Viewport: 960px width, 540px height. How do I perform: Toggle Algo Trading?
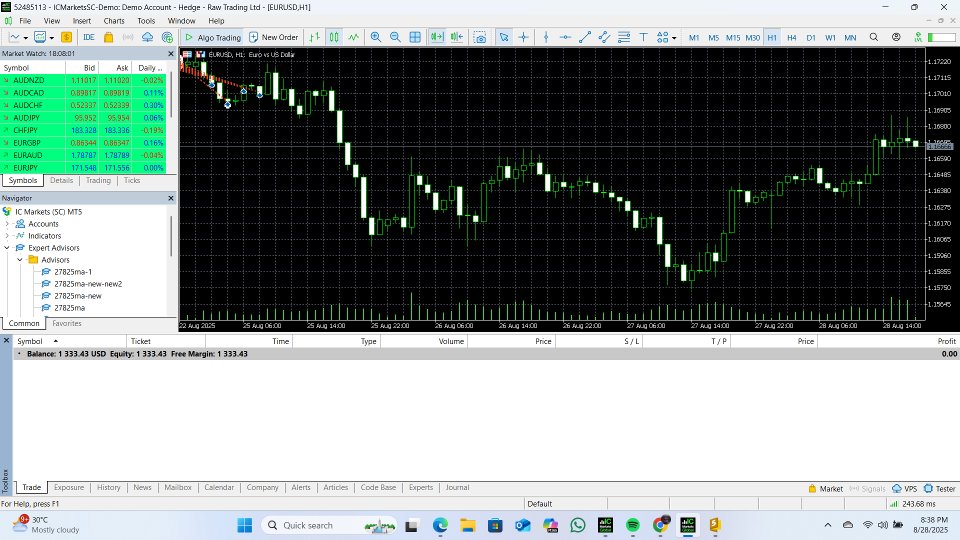tap(212, 37)
